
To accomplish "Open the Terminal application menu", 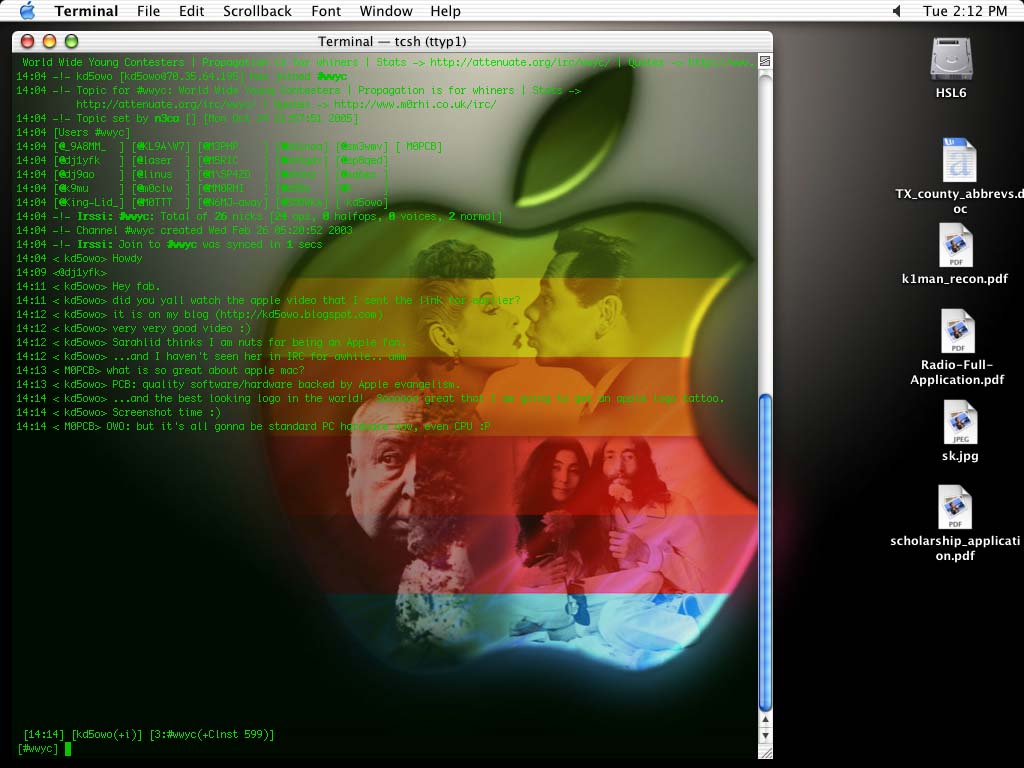I will pos(86,11).
